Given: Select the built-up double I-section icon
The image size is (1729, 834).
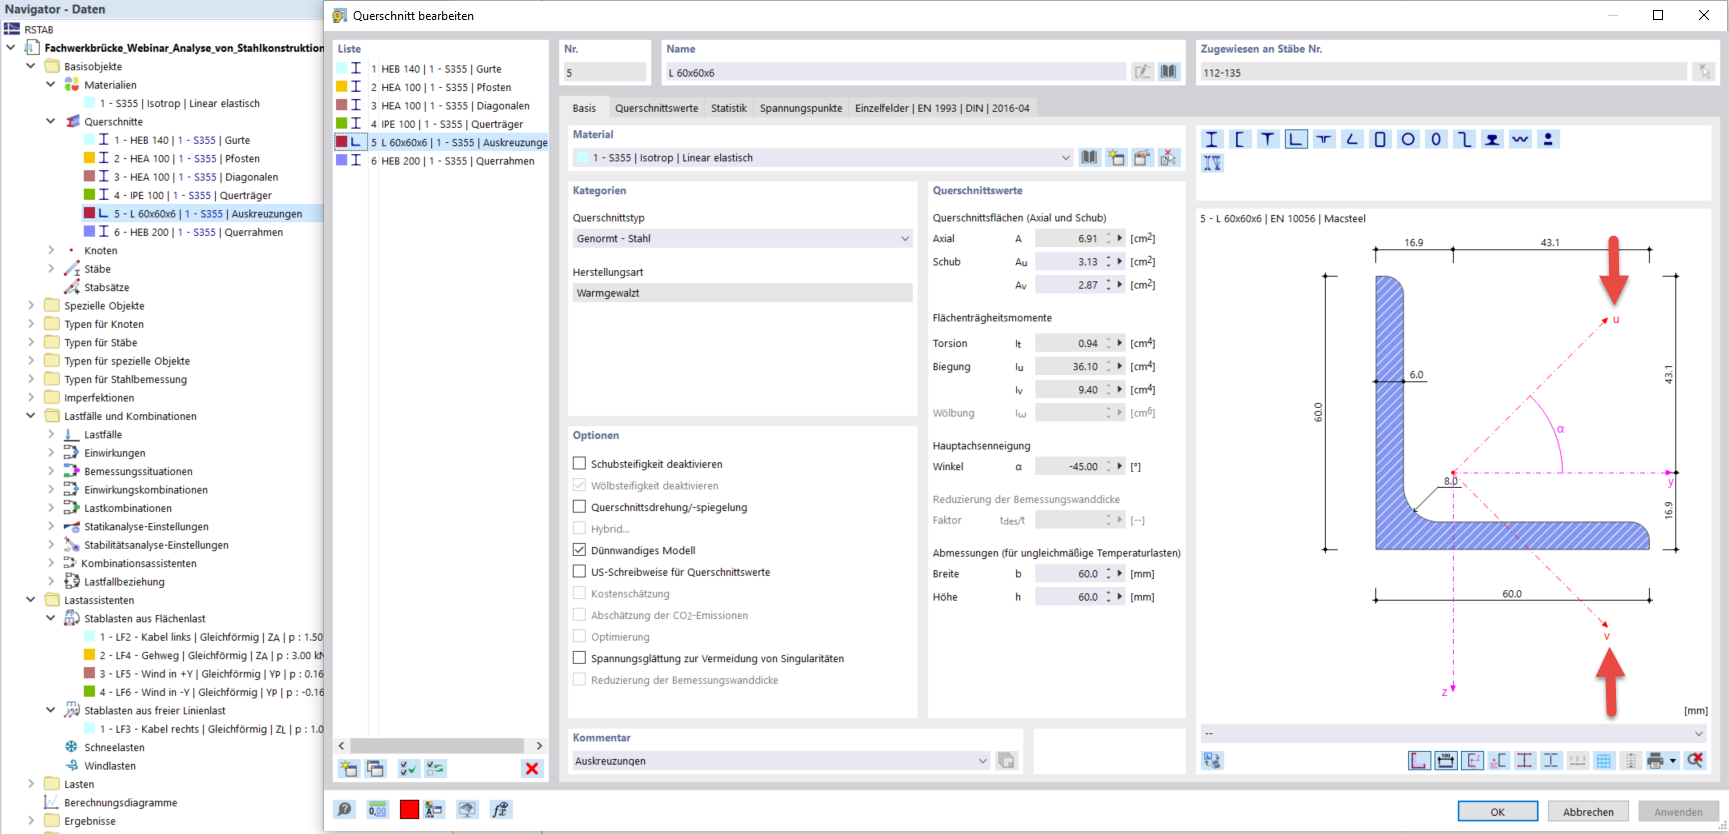Looking at the screenshot, I should coord(1212,163).
